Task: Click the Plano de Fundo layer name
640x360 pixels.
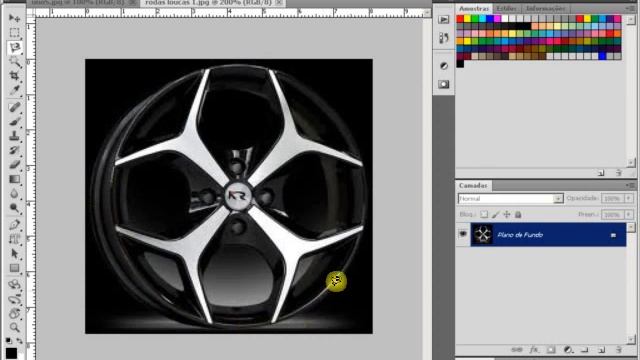Action: [520, 235]
